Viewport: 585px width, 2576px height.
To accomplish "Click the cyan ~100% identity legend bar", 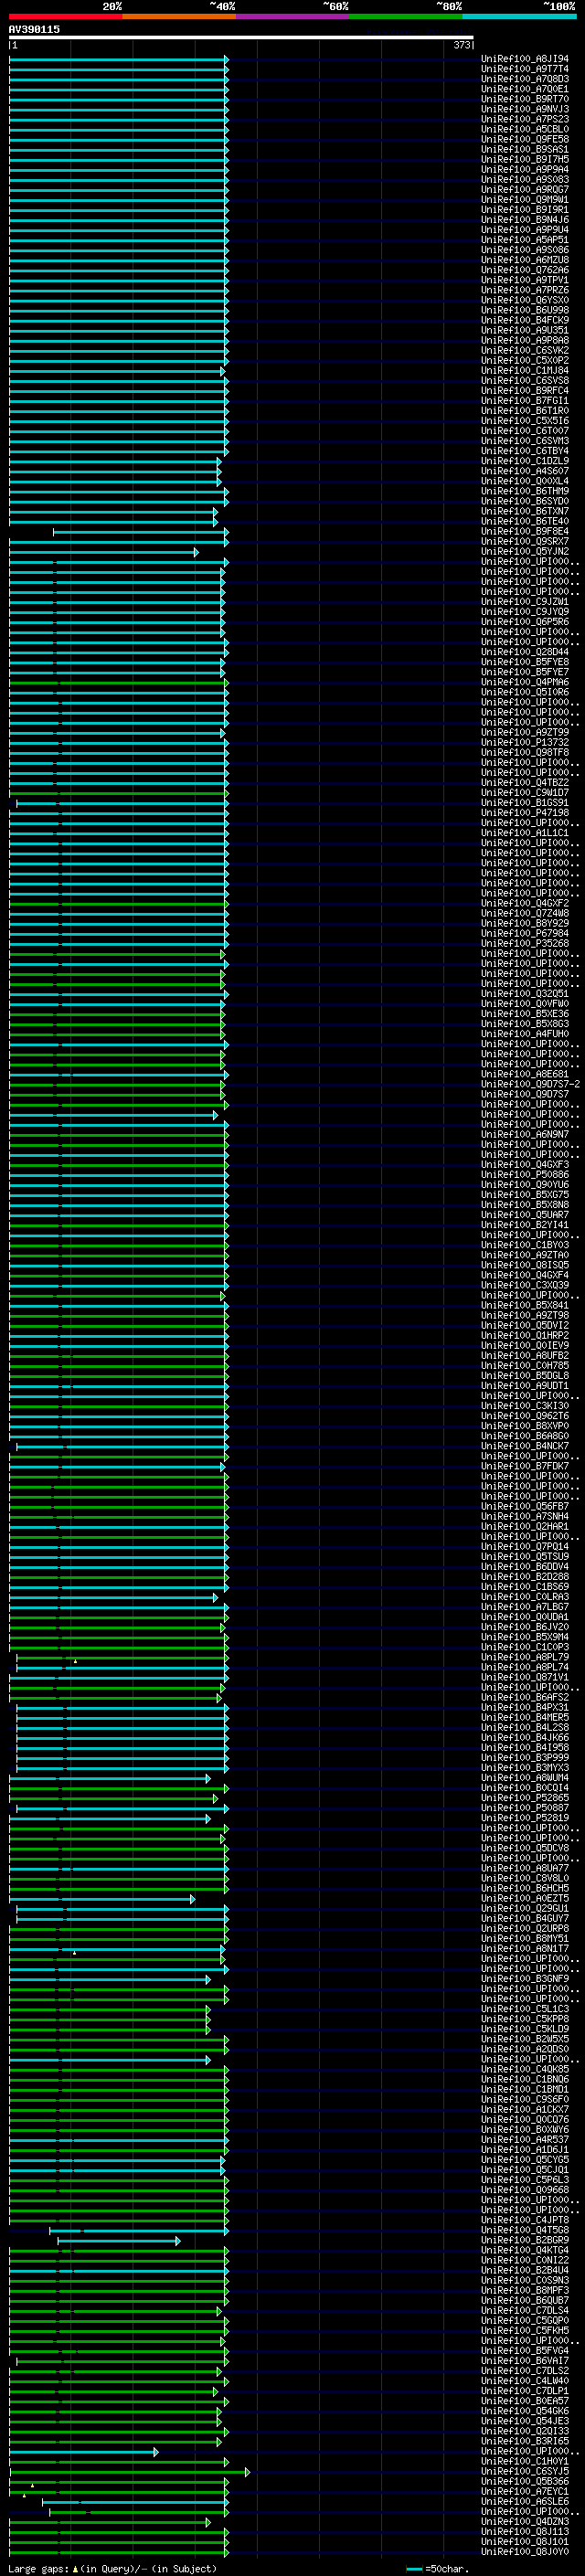I will [x=519, y=16].
